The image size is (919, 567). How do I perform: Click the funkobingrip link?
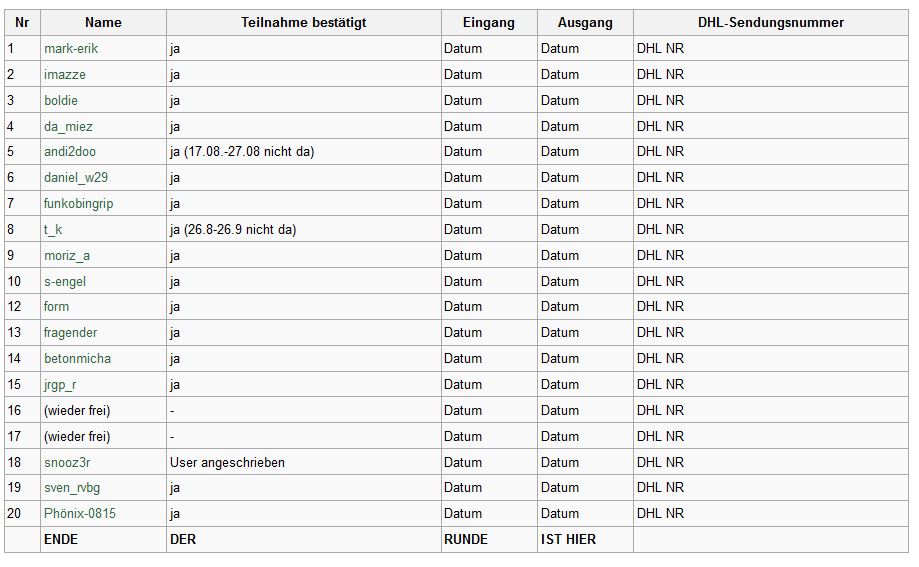[x=79, y=204]
